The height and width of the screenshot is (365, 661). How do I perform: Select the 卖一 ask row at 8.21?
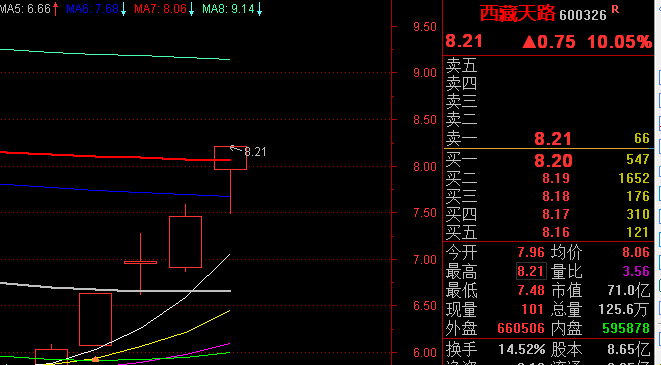(548, 139)
